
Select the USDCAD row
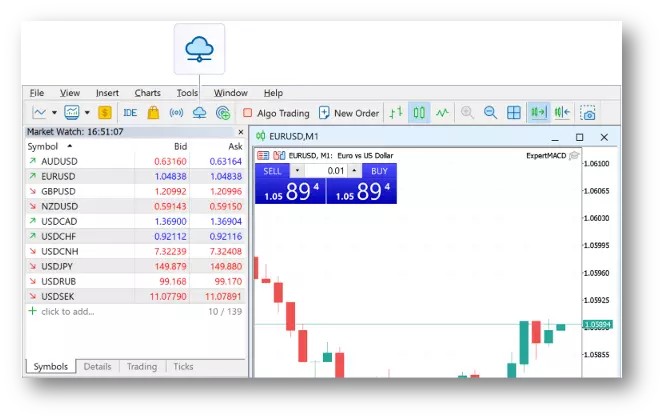pos(136,221)
